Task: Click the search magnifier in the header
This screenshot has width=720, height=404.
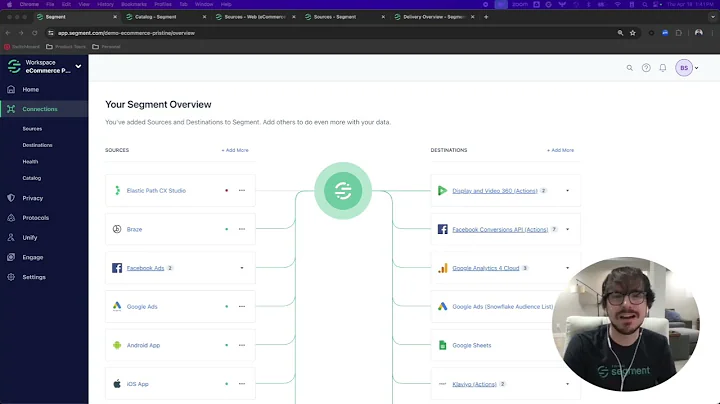Action: [x=630, y=68]
